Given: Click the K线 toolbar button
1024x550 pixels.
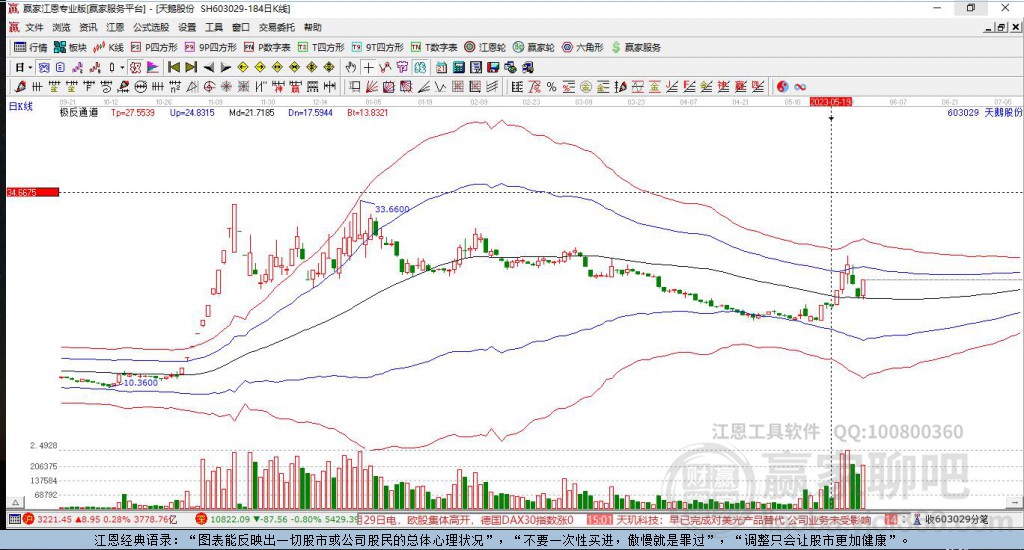Looking at the screenshot, I should (108, 47).
